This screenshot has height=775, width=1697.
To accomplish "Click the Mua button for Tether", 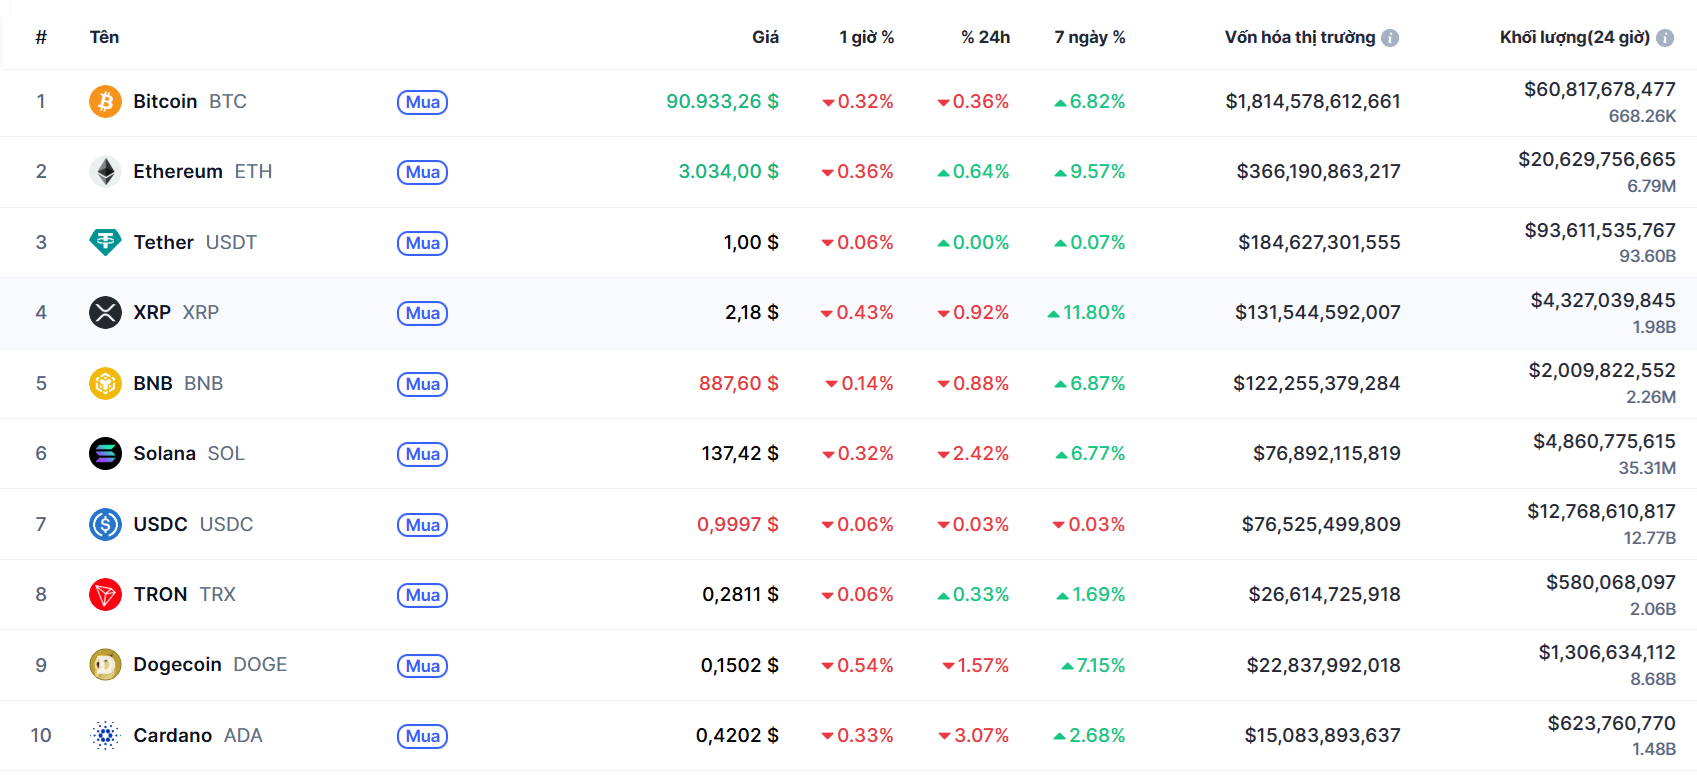I will [x=422, y=243].
